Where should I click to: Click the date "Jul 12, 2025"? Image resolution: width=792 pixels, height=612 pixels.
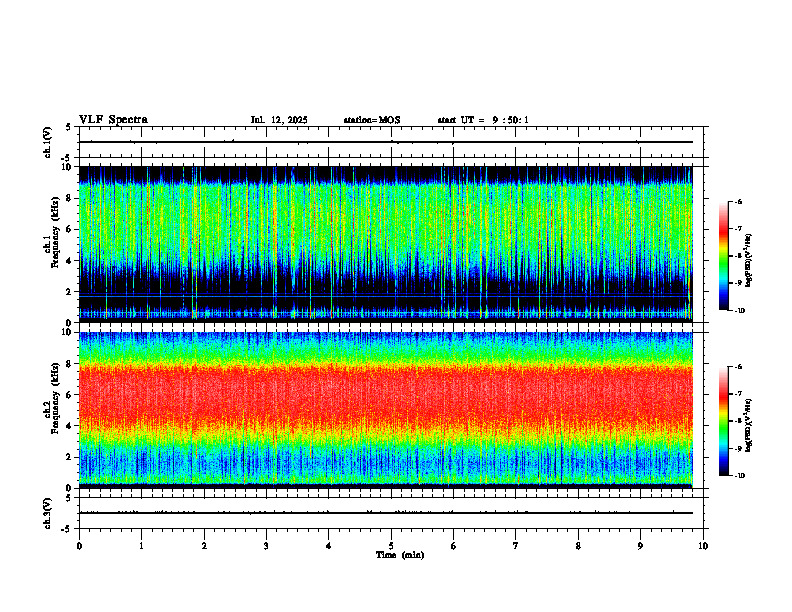tap(279, 120)
